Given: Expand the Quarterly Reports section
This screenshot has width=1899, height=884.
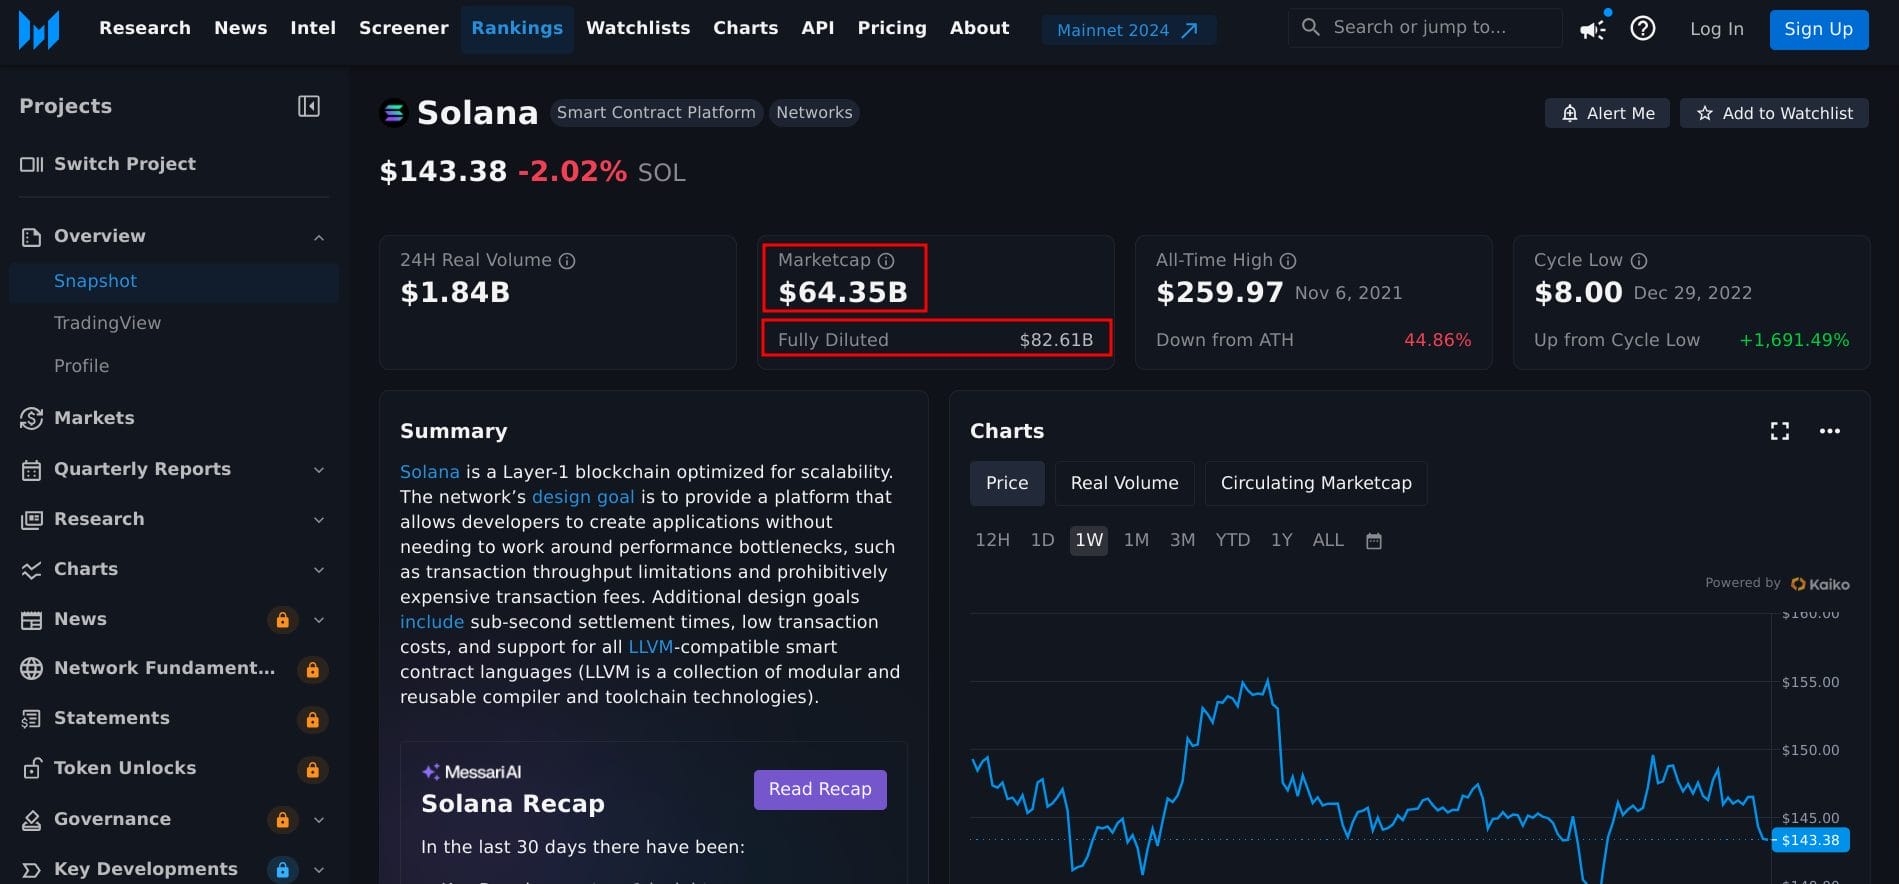Looking at the screenshot, I should [x=319, y=470].
